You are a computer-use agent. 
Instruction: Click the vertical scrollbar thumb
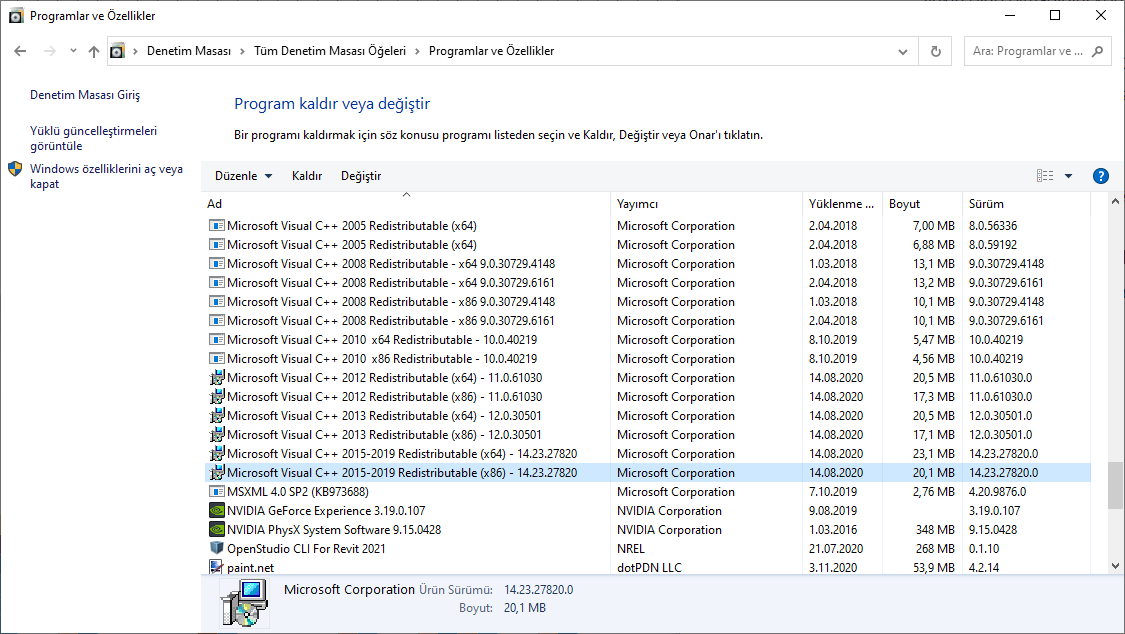point(1115,485)
